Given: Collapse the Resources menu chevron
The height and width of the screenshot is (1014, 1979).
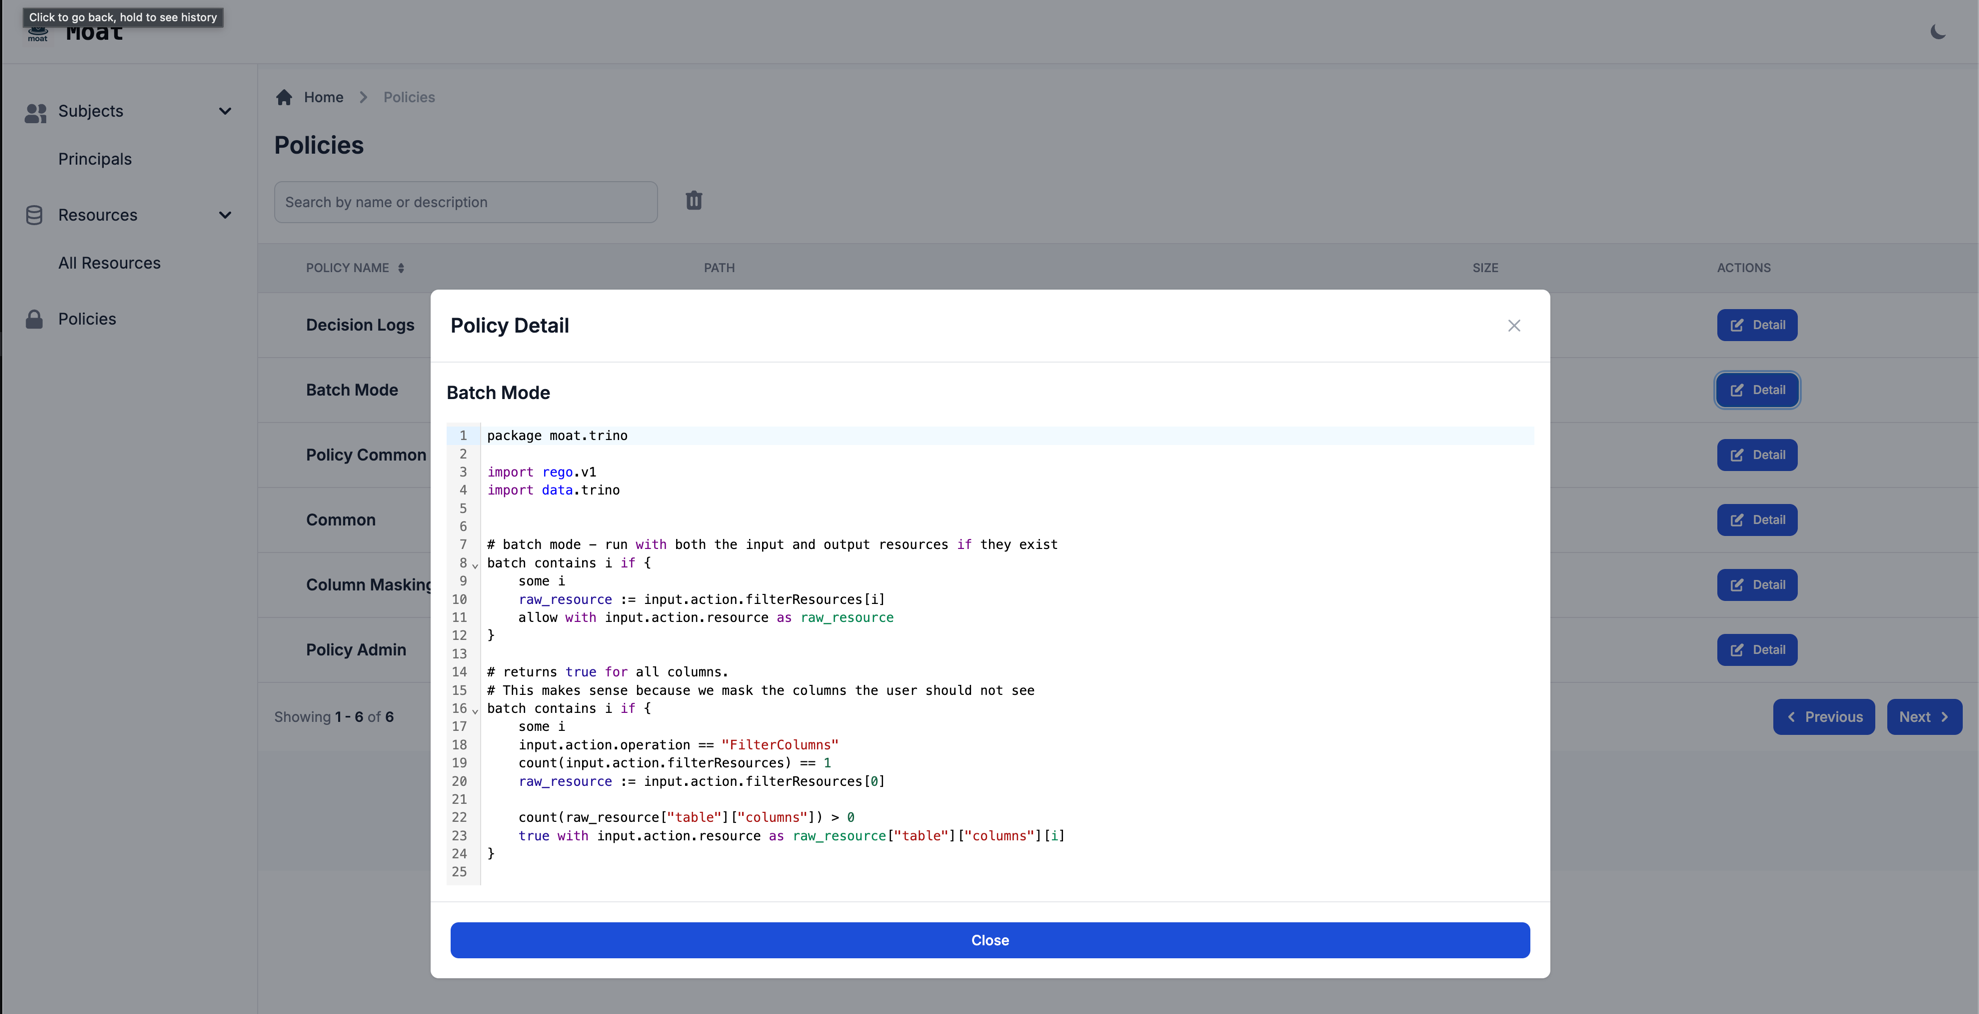Looking at the screenshot, I should coord(225,215).
